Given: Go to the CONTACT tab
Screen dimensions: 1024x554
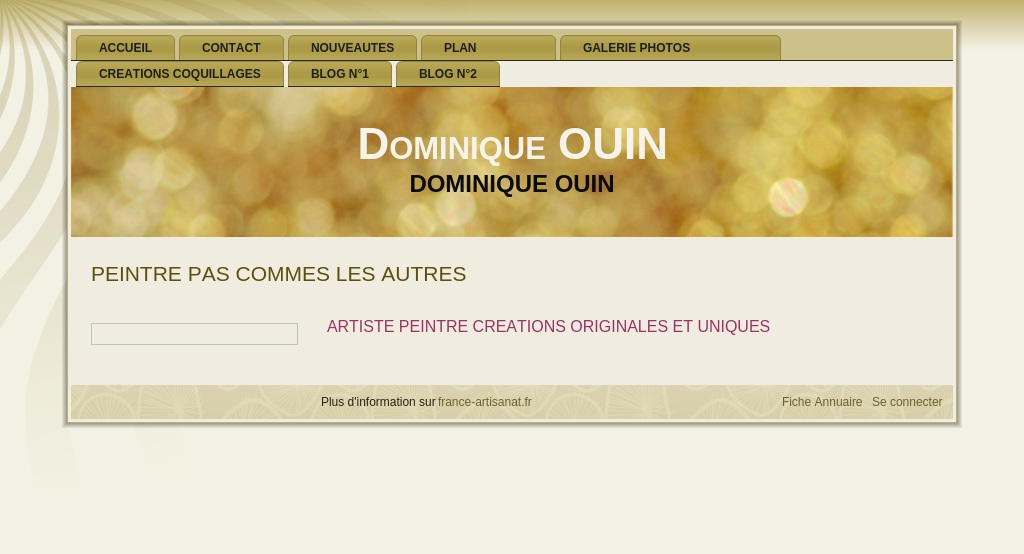Looking at the screenshot, I should pos(231,48).
